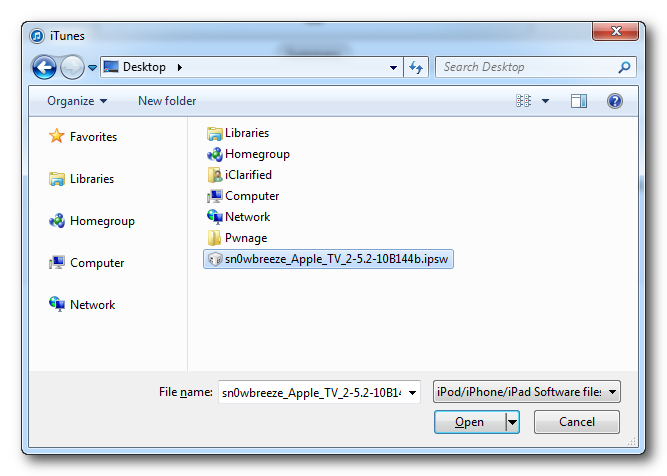Grab the dialog resize grip corner
Screen dimensions: 667x476
pos(631,441)
